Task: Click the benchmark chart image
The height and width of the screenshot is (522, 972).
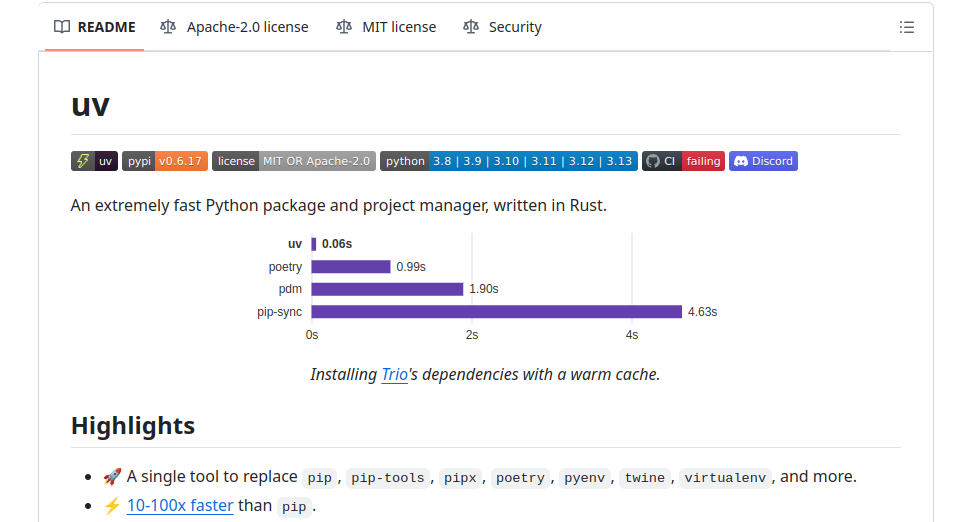Action: [x=486, y=288]
